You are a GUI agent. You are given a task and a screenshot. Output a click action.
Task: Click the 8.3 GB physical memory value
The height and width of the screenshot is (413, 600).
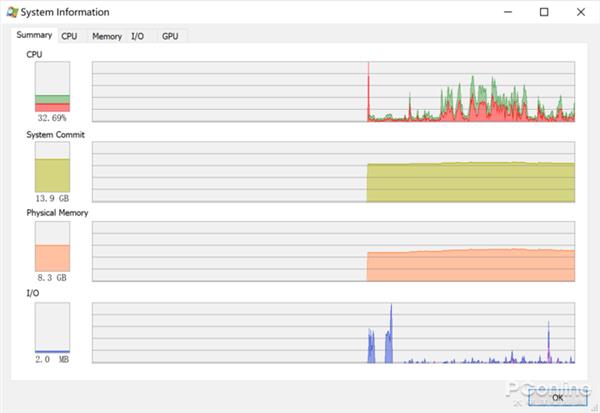pyautogui.click(x=52, y=278)
